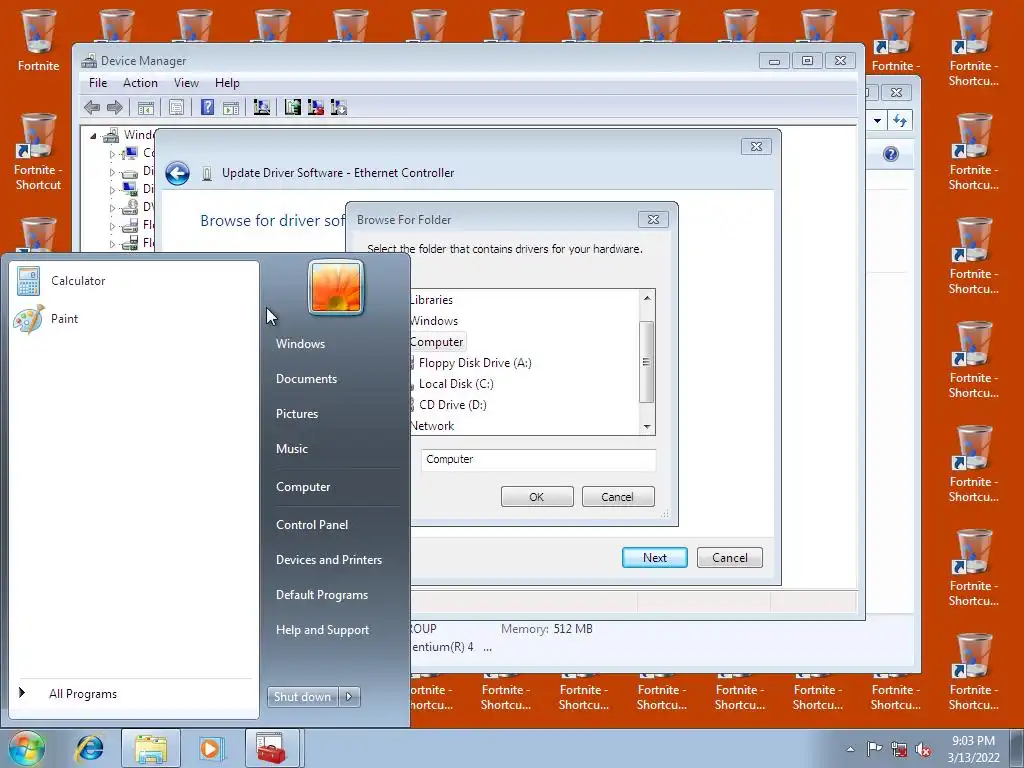The width and height of the screenshot is (1024, 768).
Task: Open Internet Explorer from taskbar
Action: pos(89,748)
